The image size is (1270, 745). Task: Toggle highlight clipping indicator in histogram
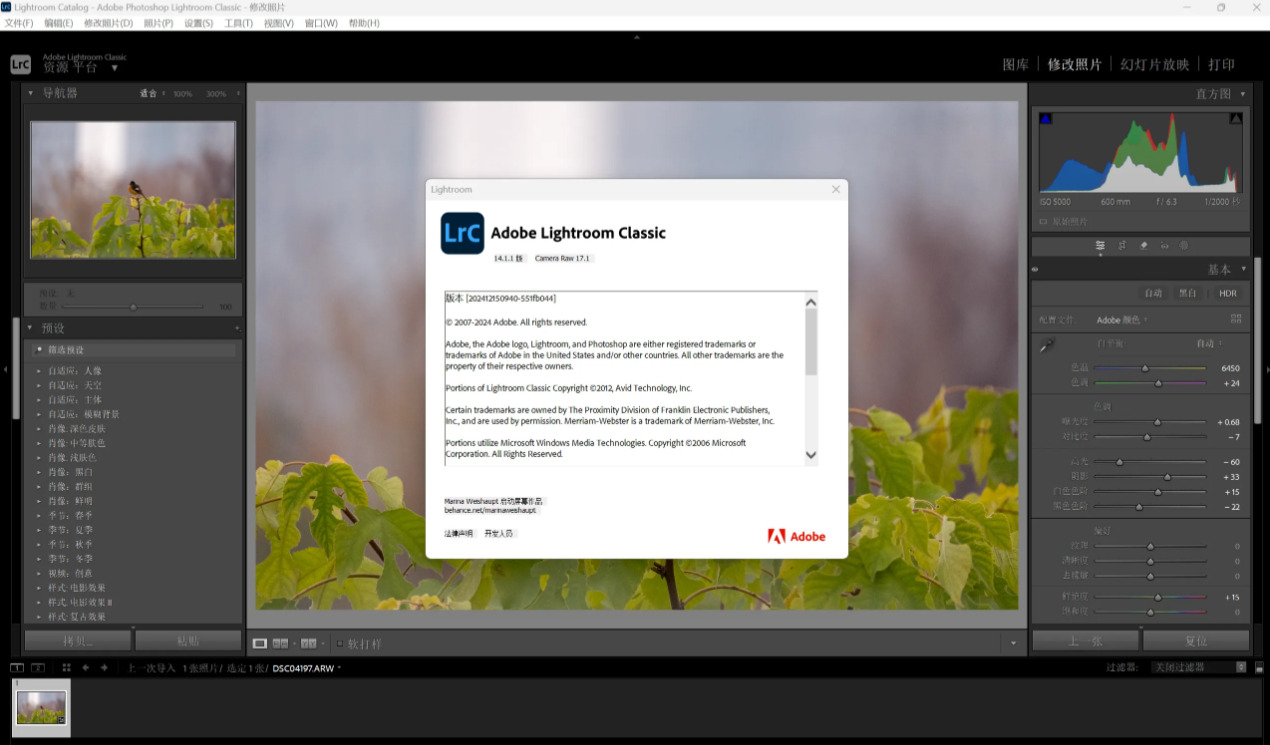(1236, 119)
